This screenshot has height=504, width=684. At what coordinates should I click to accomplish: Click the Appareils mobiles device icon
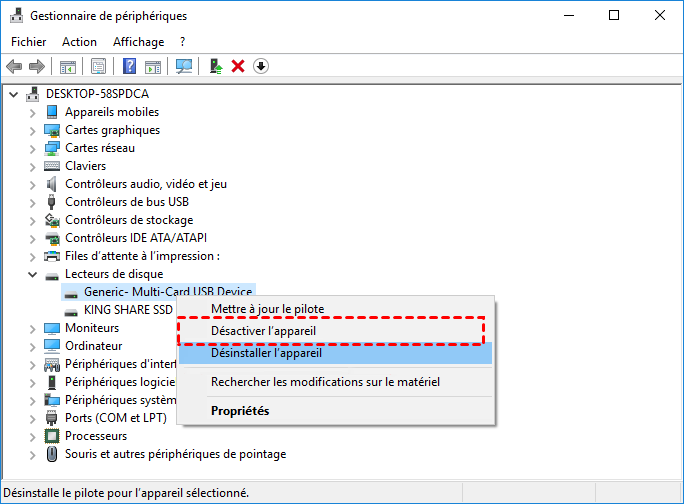click(52, 112)
